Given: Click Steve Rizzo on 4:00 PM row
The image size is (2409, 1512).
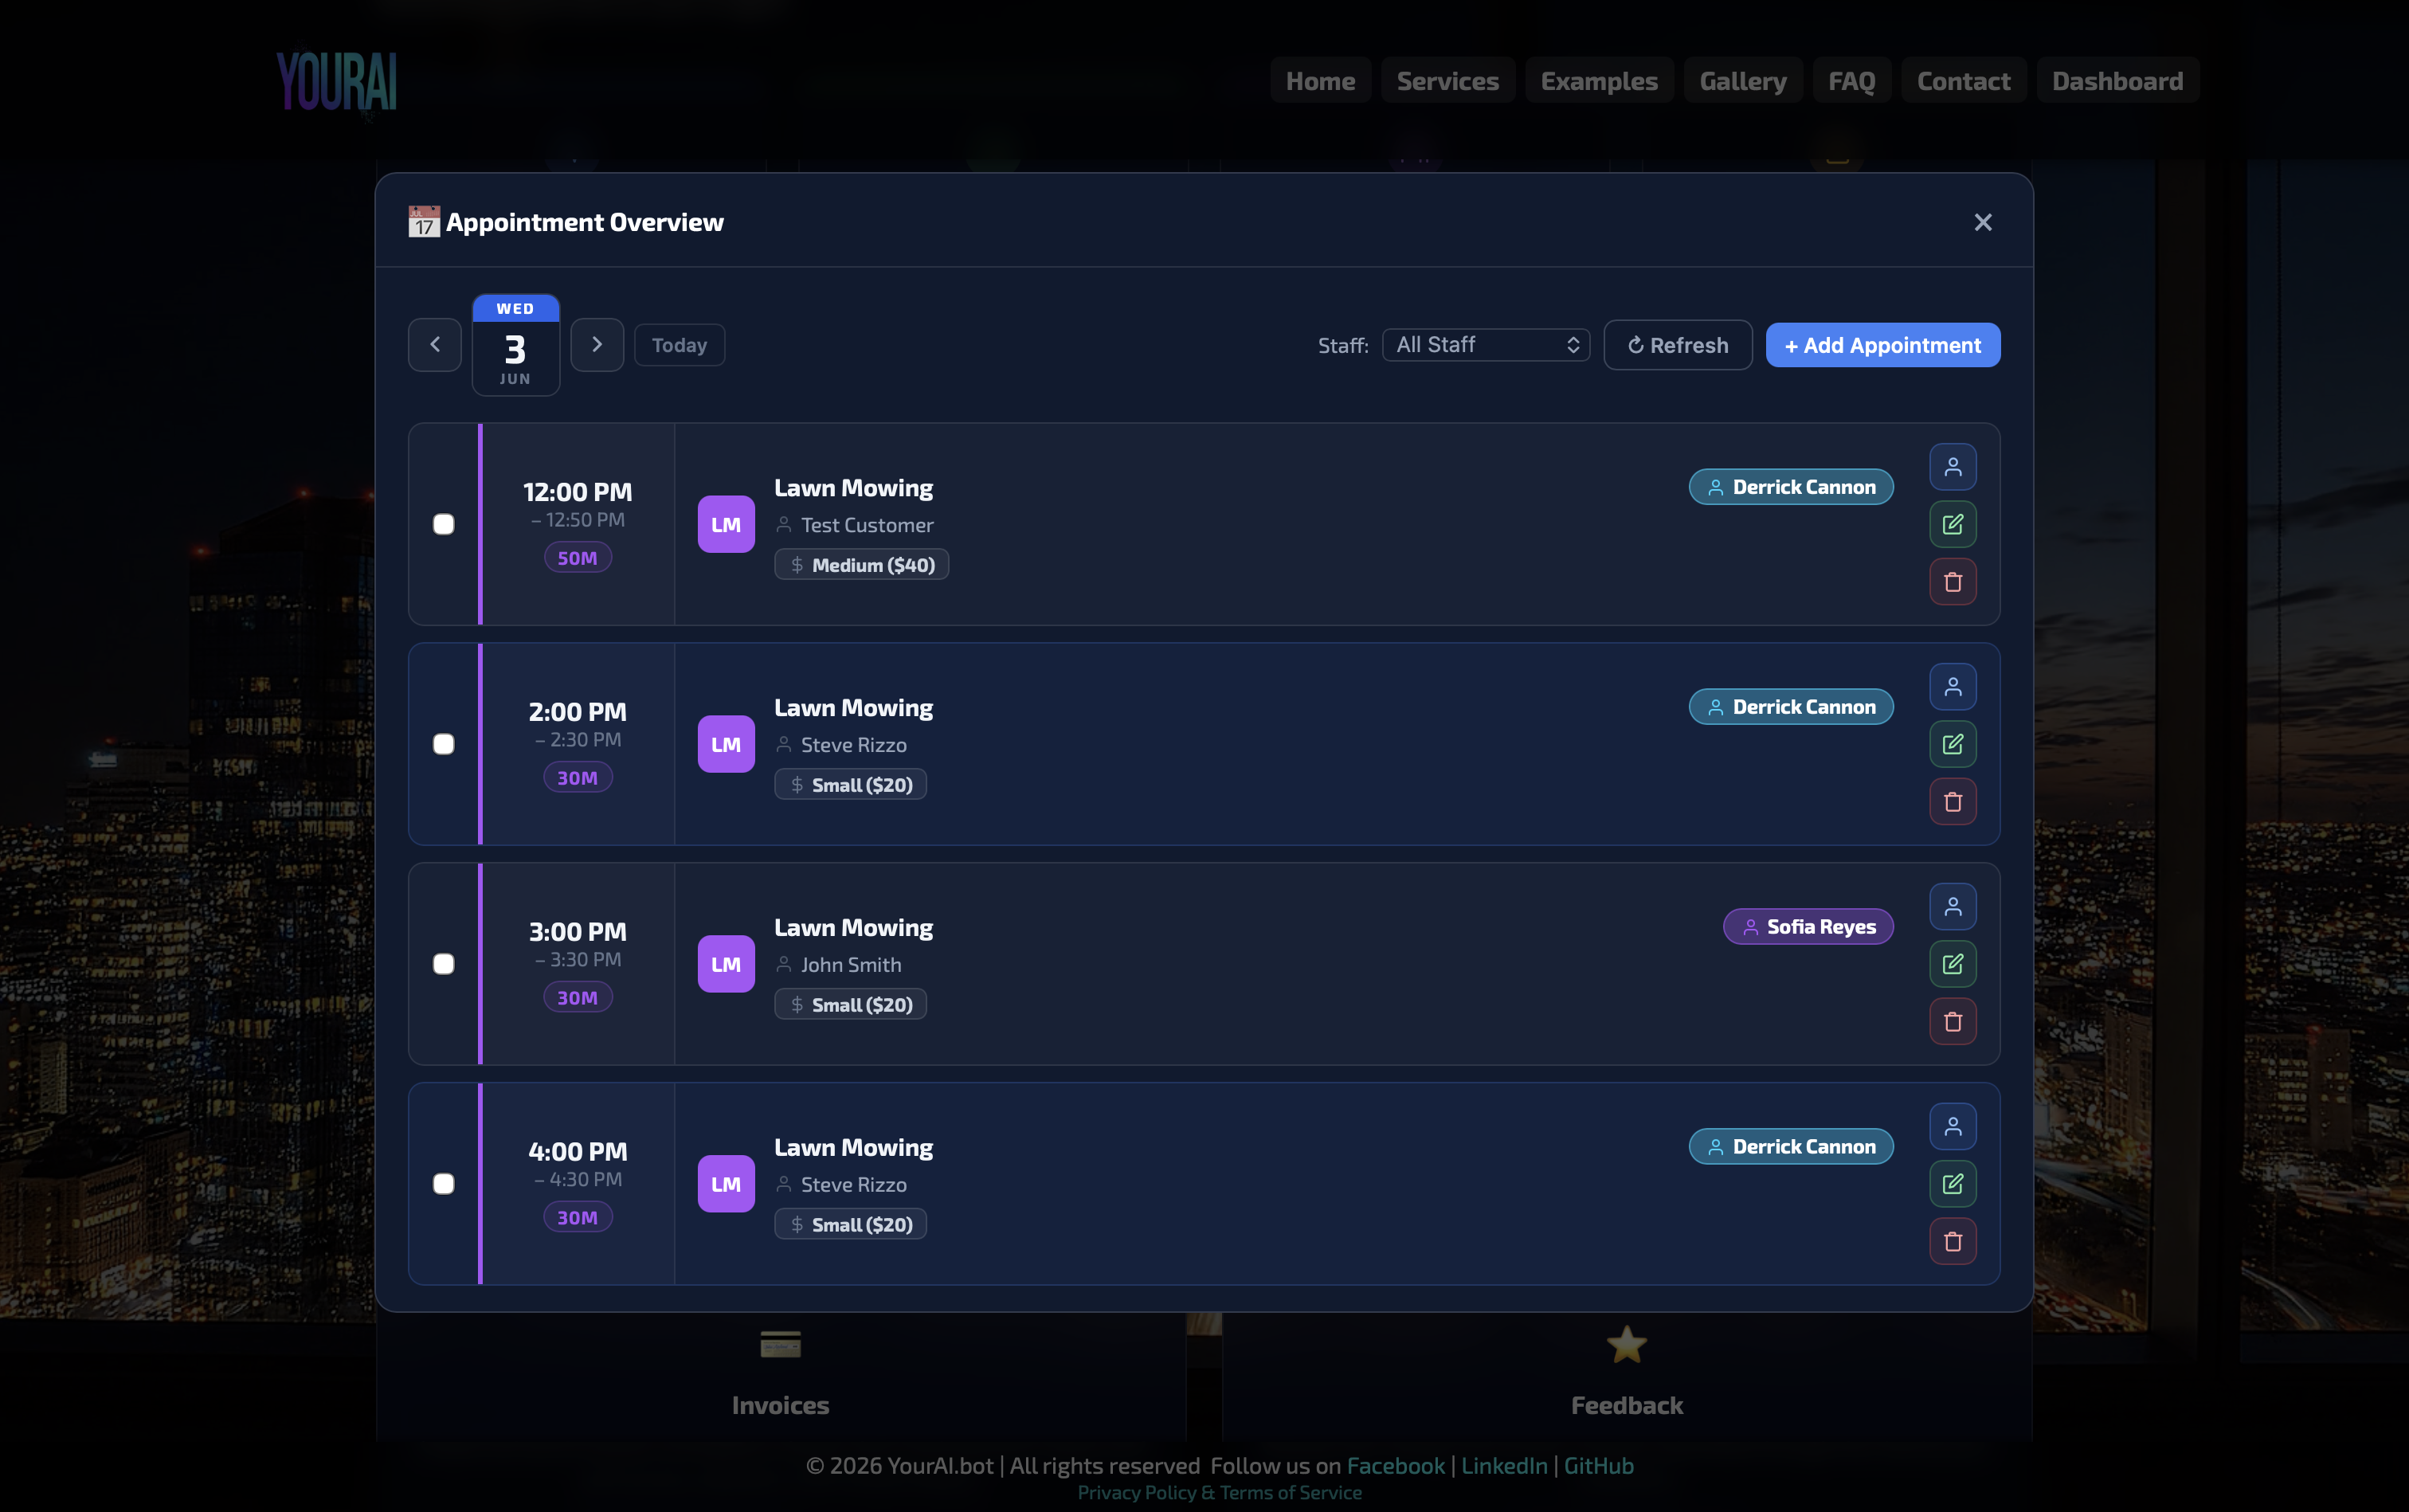Looking at the screenshot, I should pyautogui.click(x=853, y=1185).
